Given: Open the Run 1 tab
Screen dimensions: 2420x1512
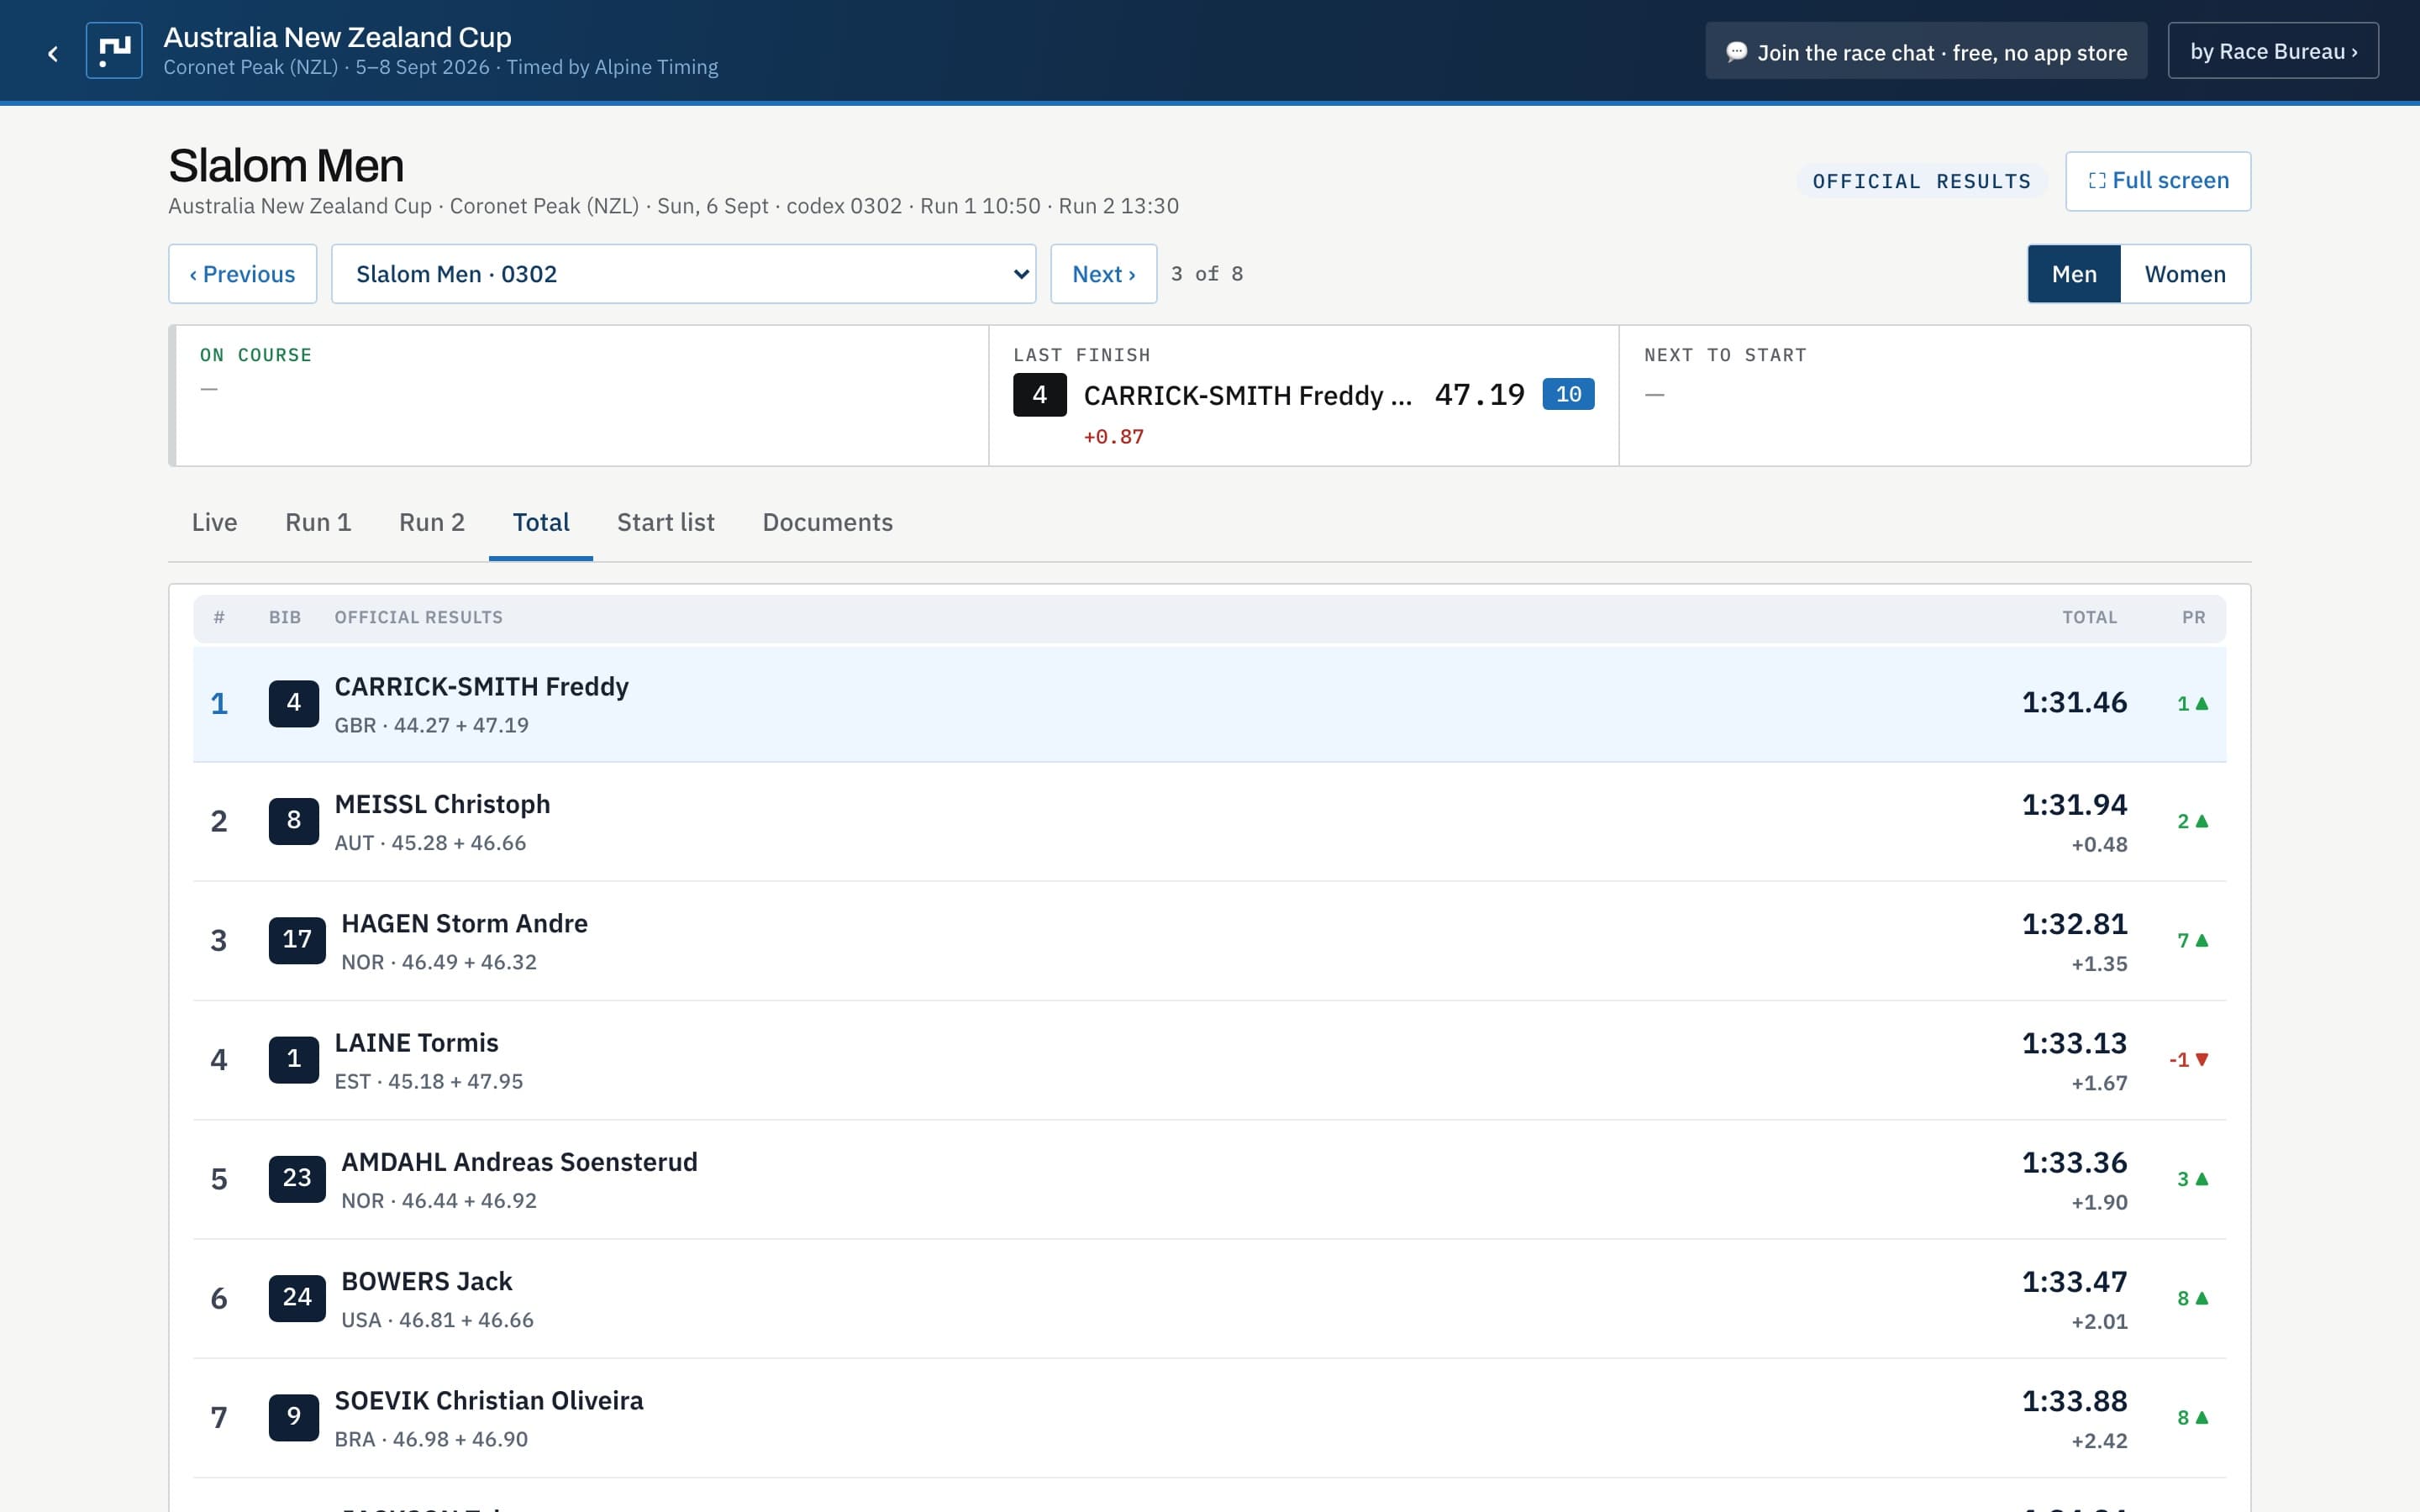Looking at the screenshot, I should (x=318, y=523).
